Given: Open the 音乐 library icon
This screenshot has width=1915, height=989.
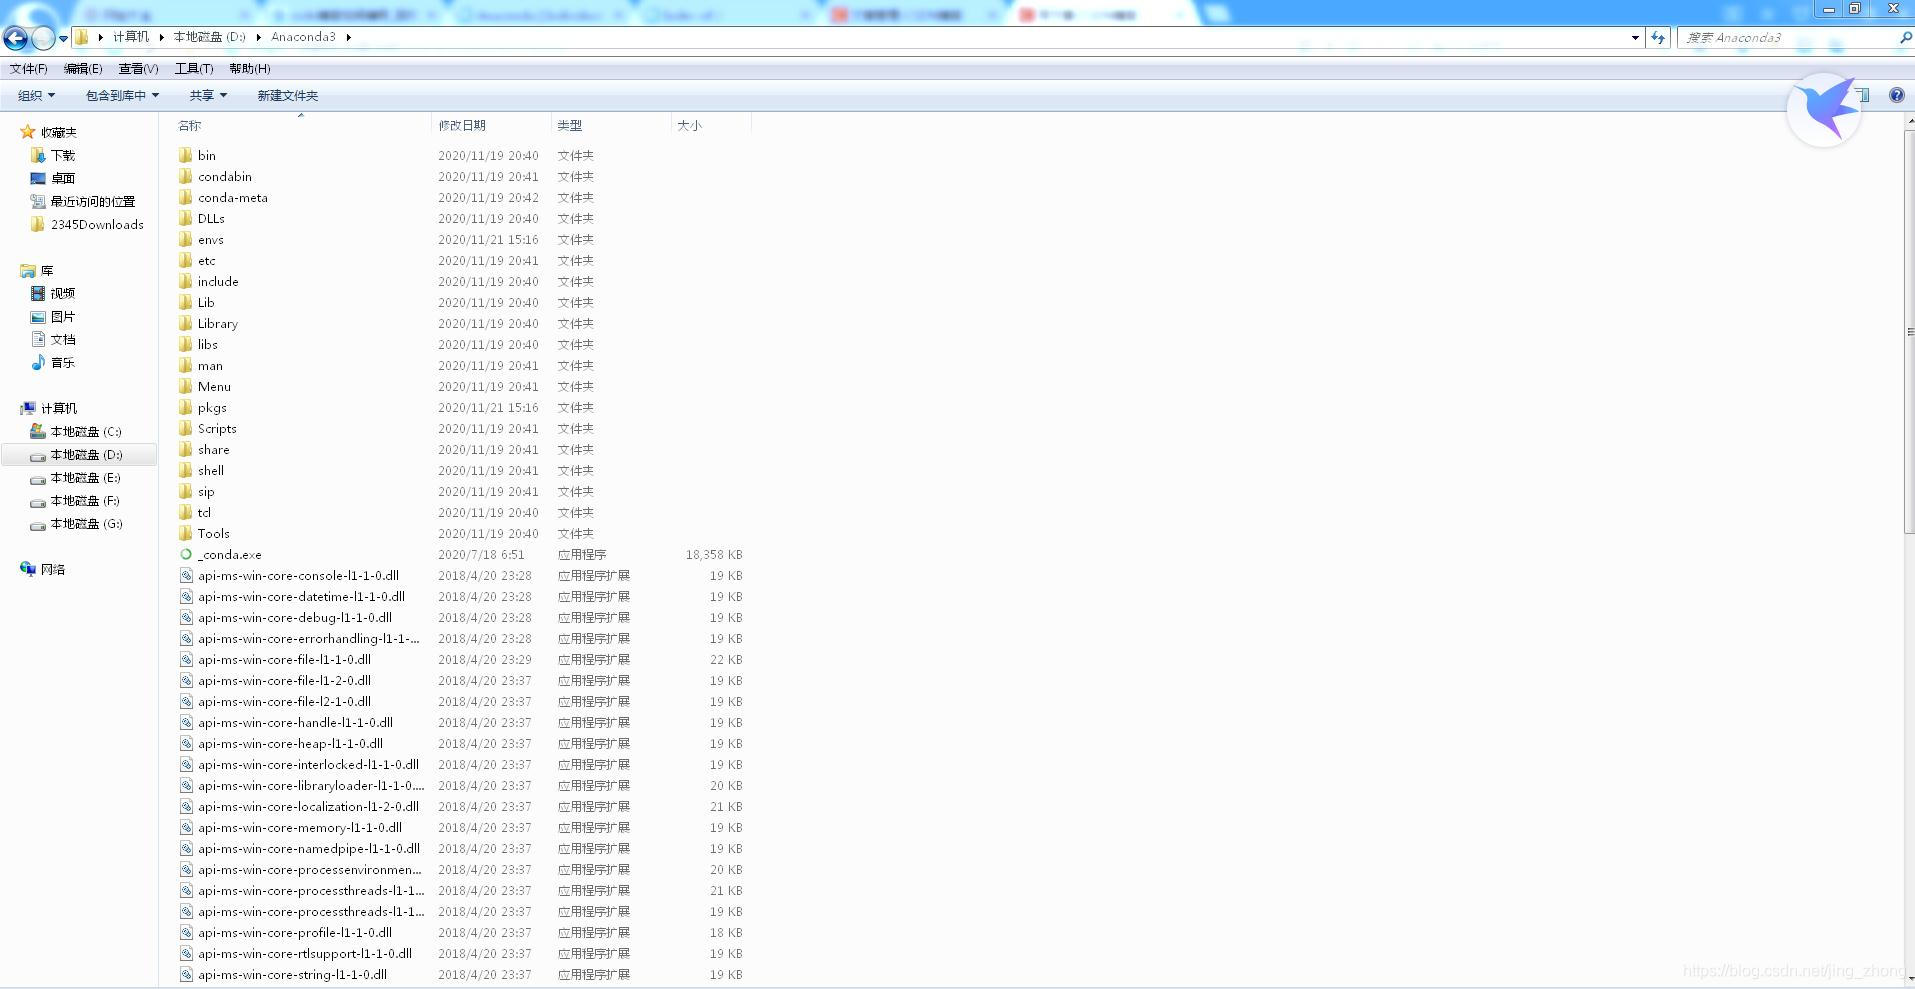Looking at the screenshot, I should pos(38,363).
